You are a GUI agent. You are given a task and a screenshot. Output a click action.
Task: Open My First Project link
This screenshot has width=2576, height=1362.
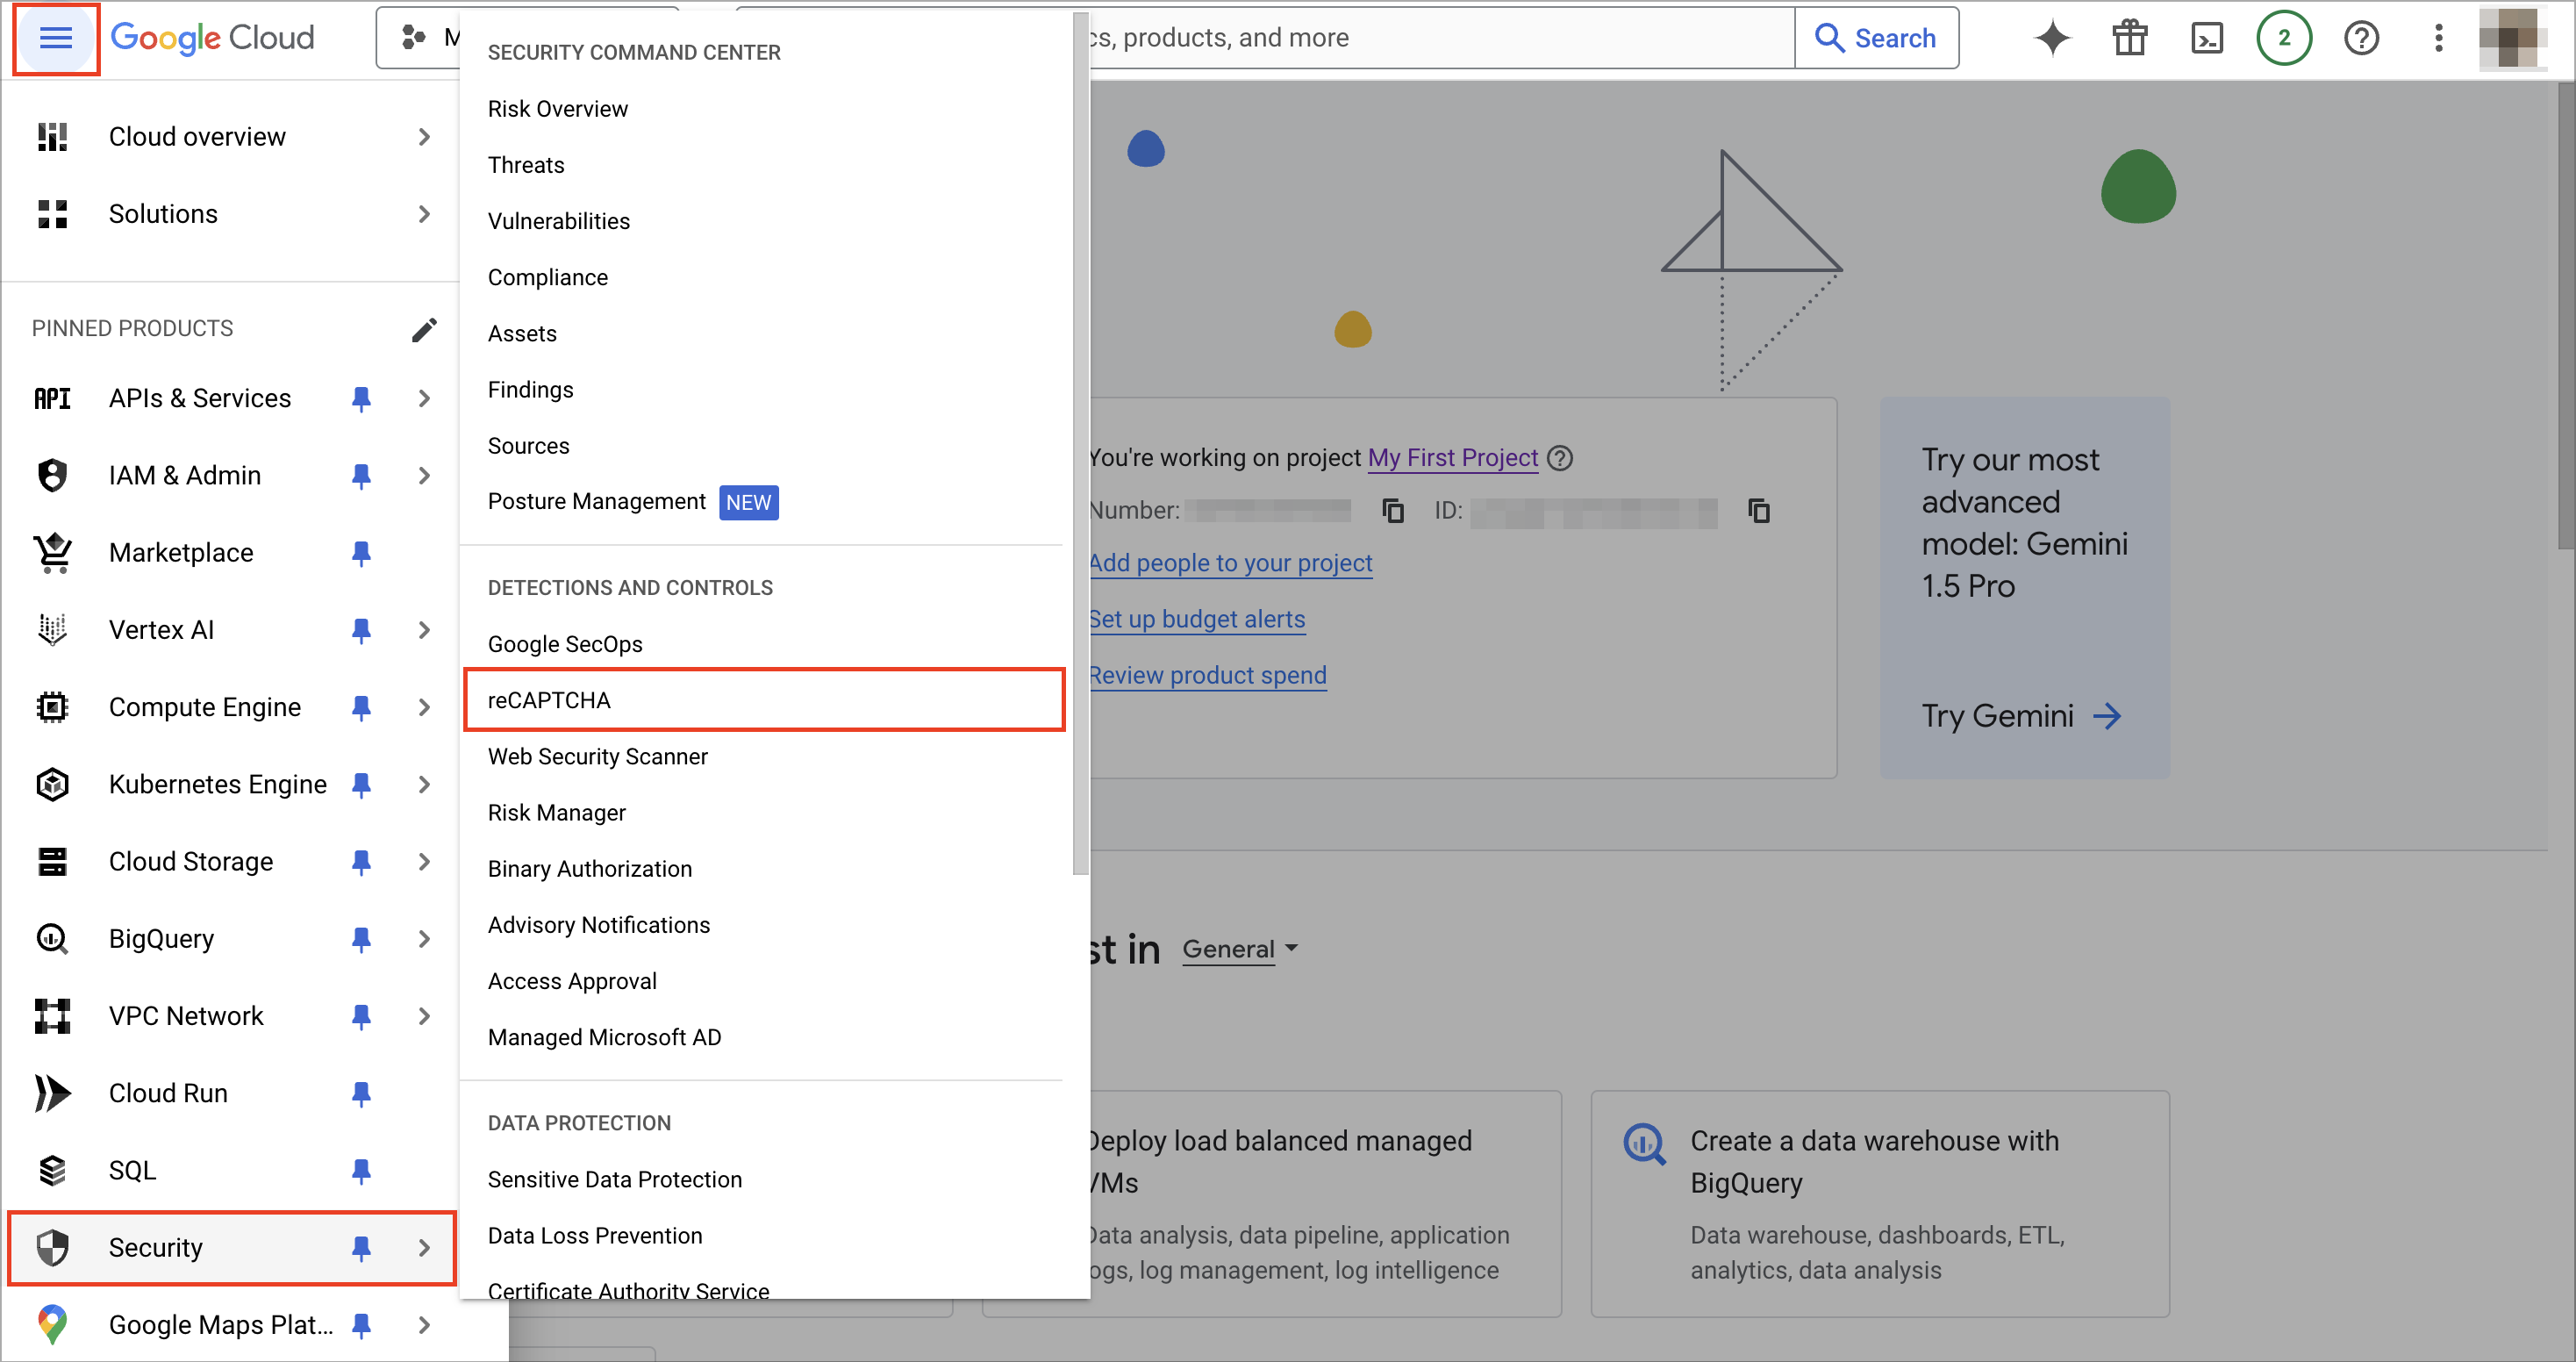pos(1452,458)
